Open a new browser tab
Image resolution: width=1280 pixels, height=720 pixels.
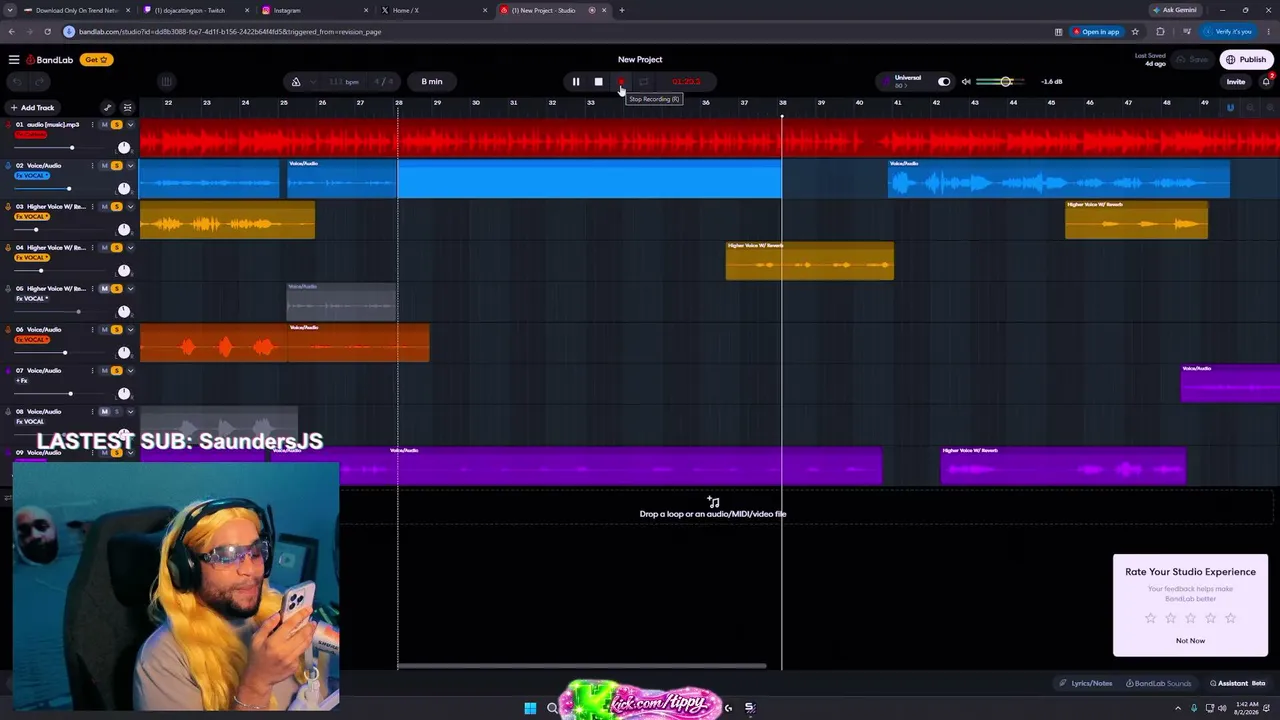(x=622, y=10)
